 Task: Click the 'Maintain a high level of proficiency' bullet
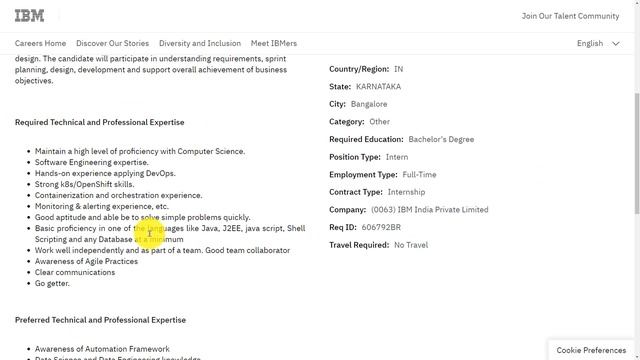140,151
